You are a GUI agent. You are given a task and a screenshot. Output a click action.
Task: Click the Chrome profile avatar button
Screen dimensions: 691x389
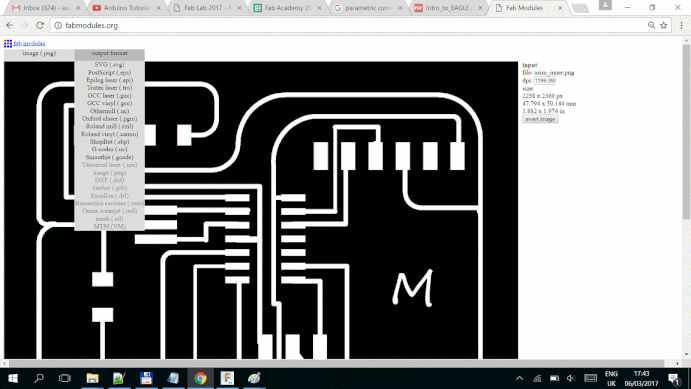pos(605,5)
